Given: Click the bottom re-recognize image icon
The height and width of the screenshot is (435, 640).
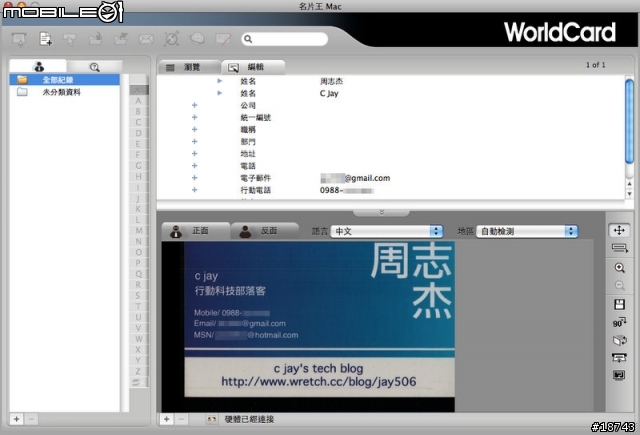Looking at the screenshot, I should (619, 375).
